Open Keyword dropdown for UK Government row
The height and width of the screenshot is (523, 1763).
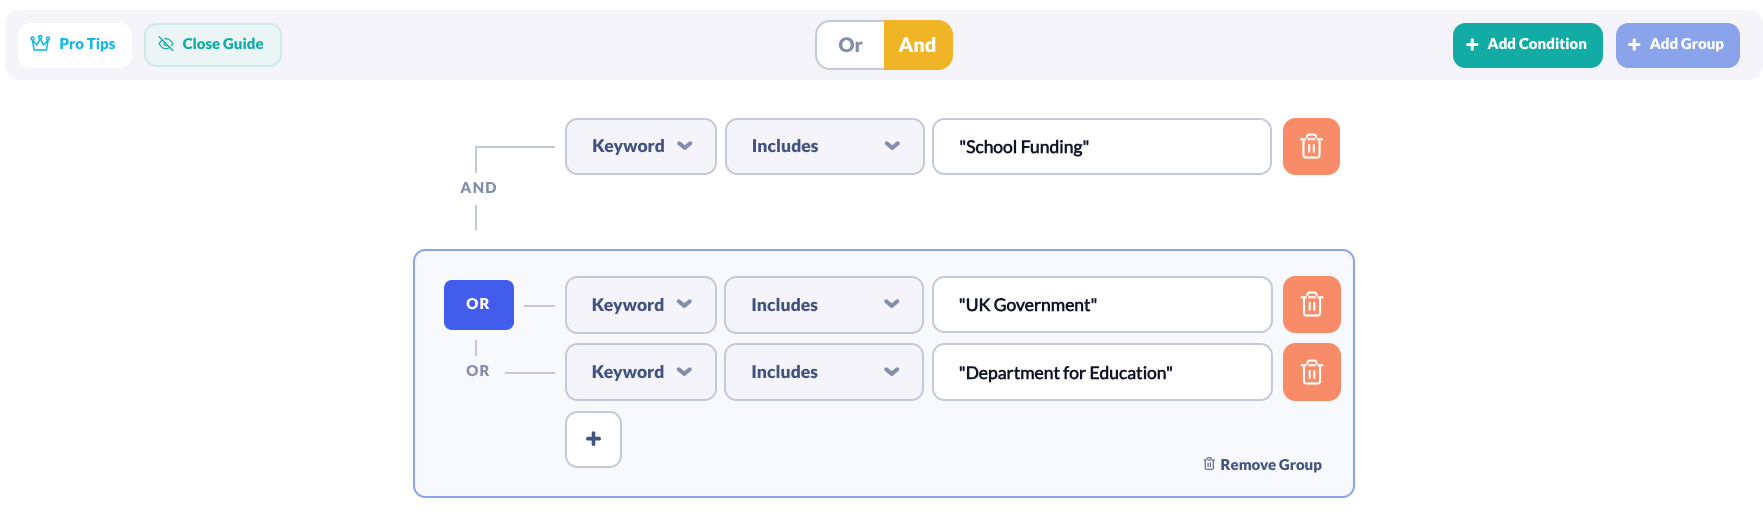tap(640, 305)
